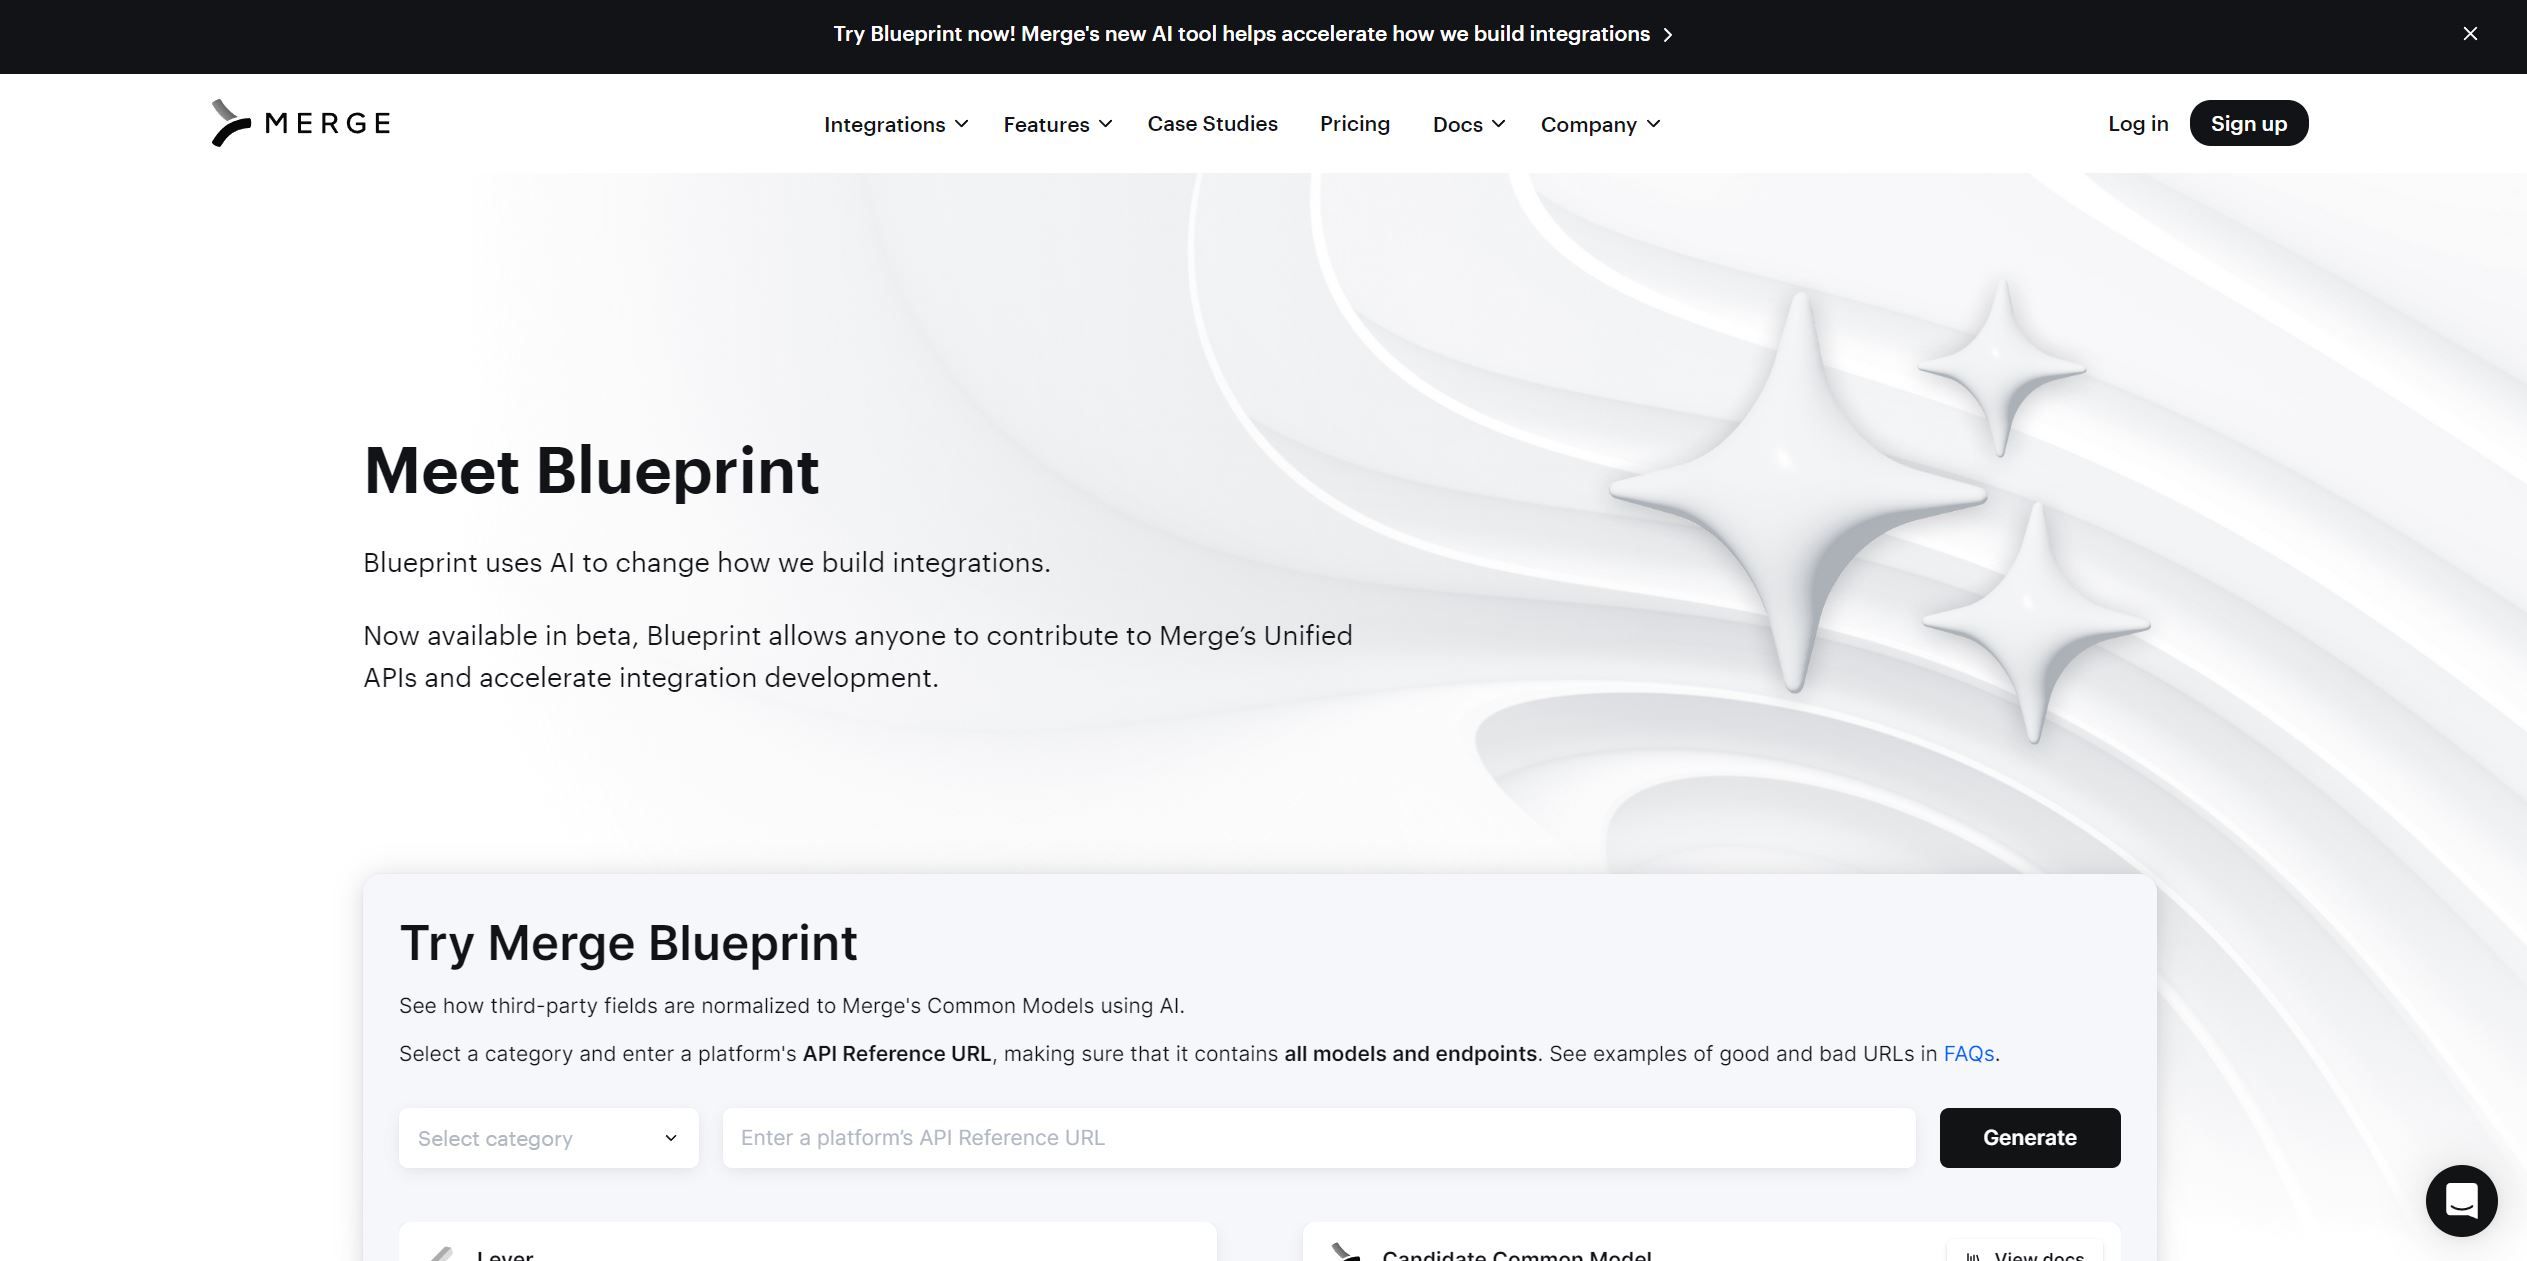Click the FAQs hyperlink
This screenshot has height=1261, width=2527.
[1968, 1051]
